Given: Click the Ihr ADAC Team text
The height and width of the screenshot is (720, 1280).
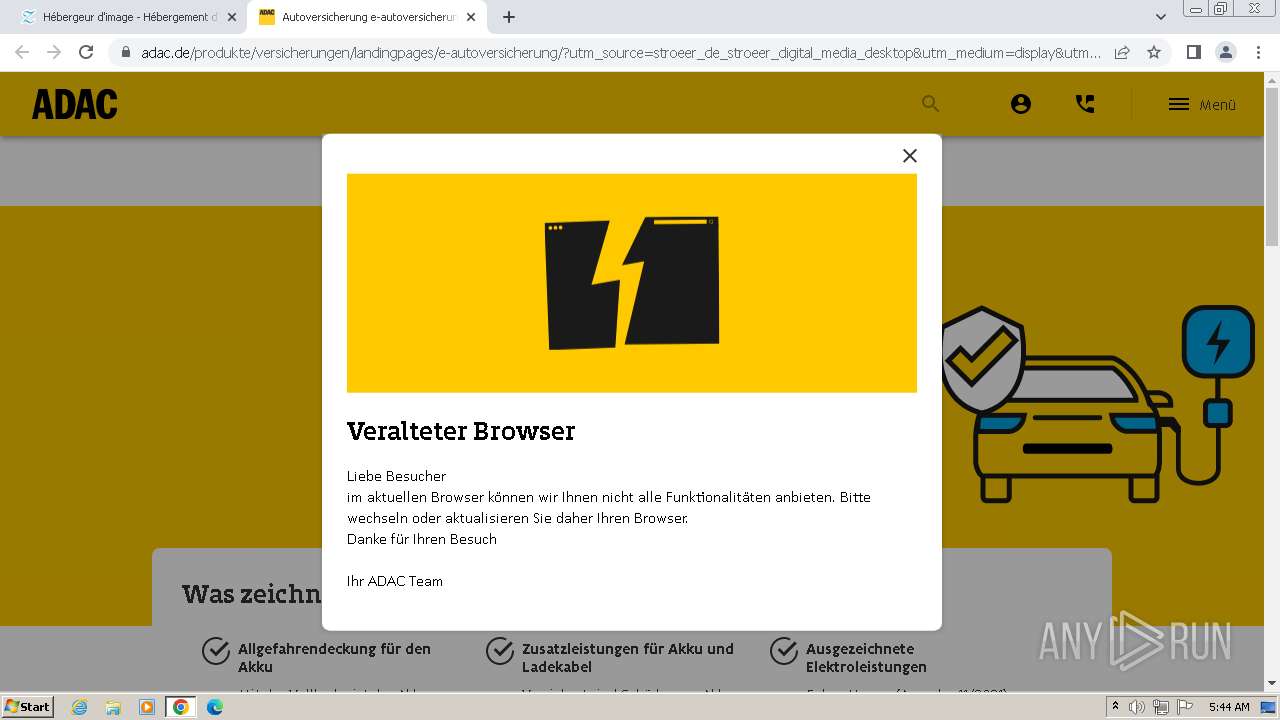Looking at the screenshot, I should pyautogui.click(x=395, y=581).
